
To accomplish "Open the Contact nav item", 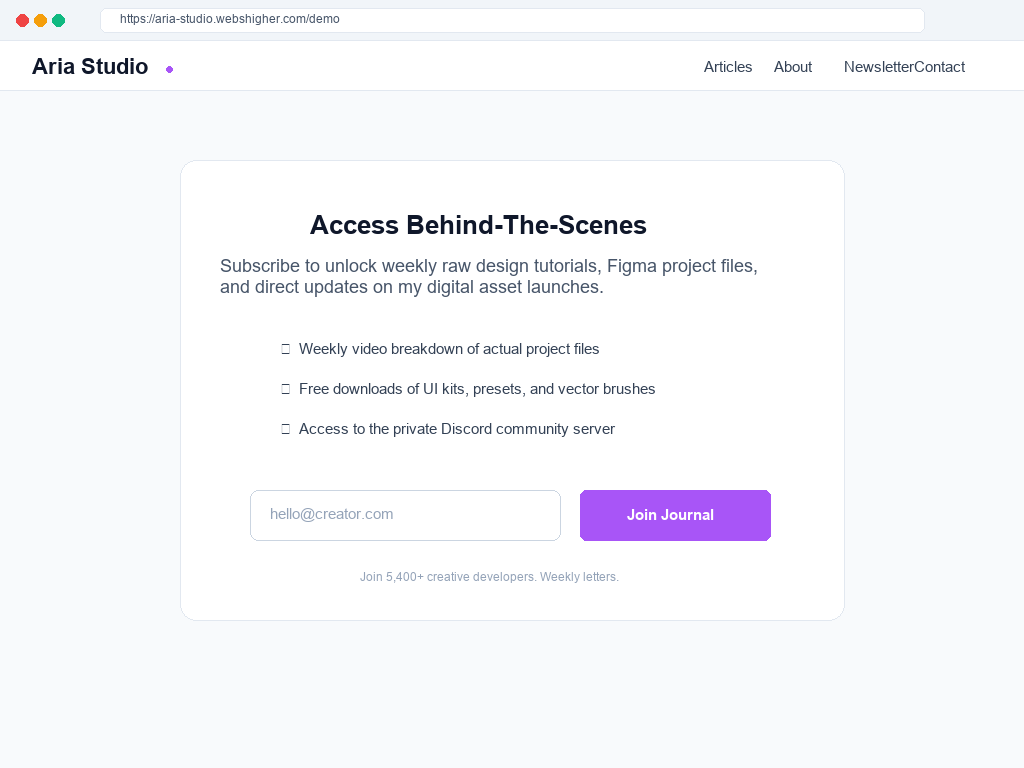I will 940,67.
